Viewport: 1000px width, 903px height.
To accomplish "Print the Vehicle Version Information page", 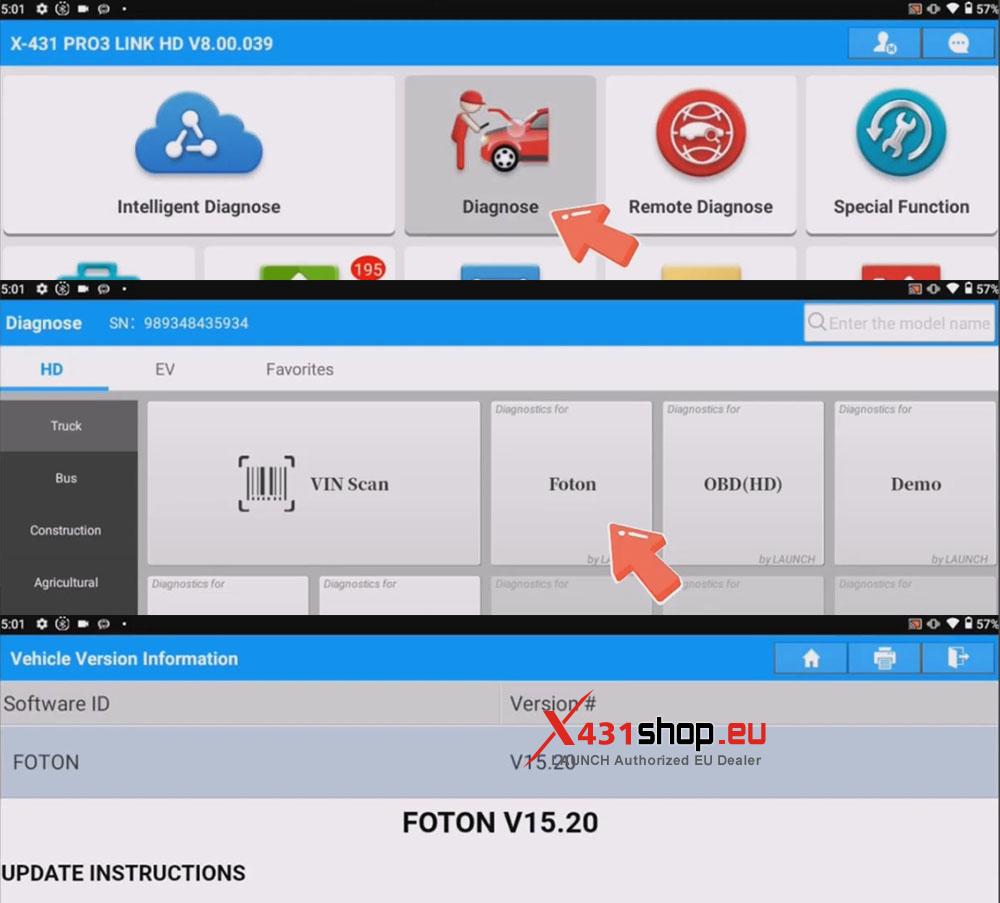I will (x=884, y=657).
